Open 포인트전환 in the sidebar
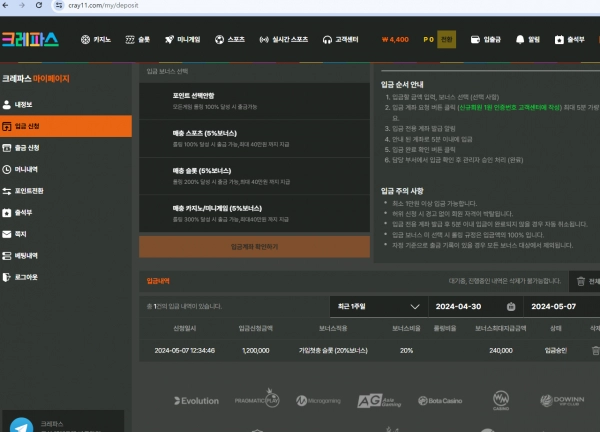Screen dimensions: 600x432 click(x=66, y=191)
